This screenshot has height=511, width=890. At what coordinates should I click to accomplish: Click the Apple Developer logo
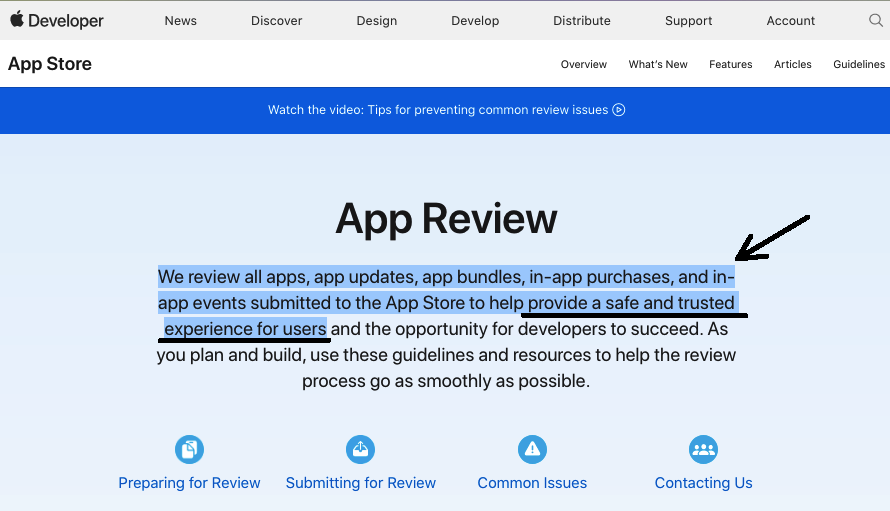click(x=57, y=20)
